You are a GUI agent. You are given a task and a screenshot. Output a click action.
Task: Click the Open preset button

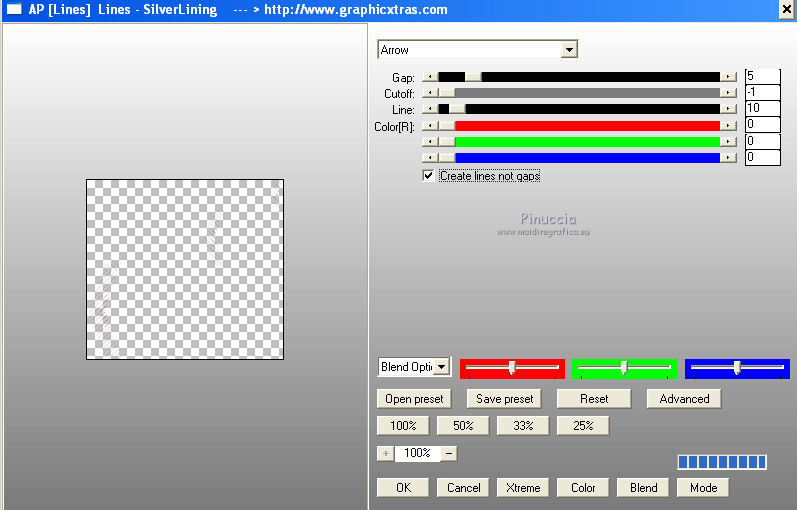coord(414,399)
